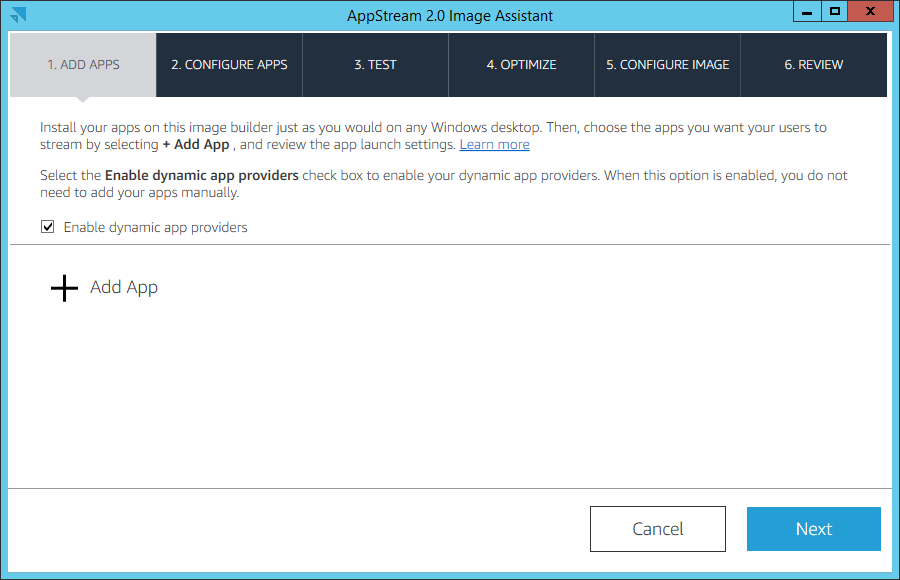Maximize the Image Assistant window
Screen dimensions: 900x580
(x=835, y=11)
